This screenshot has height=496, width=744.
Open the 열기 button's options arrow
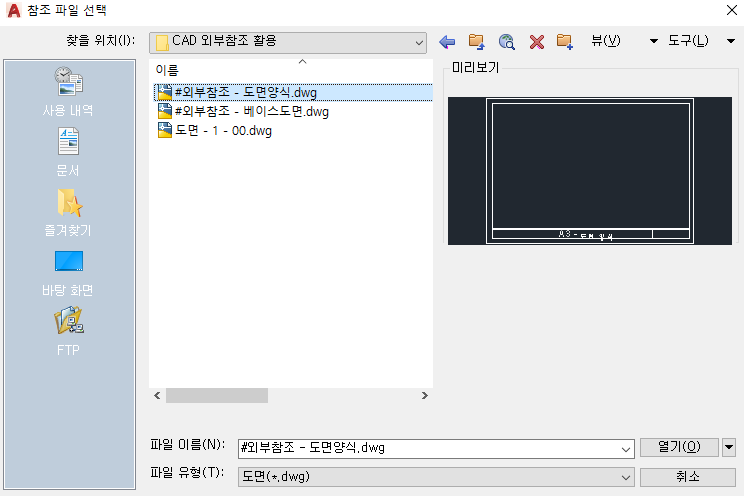(729, 447)
